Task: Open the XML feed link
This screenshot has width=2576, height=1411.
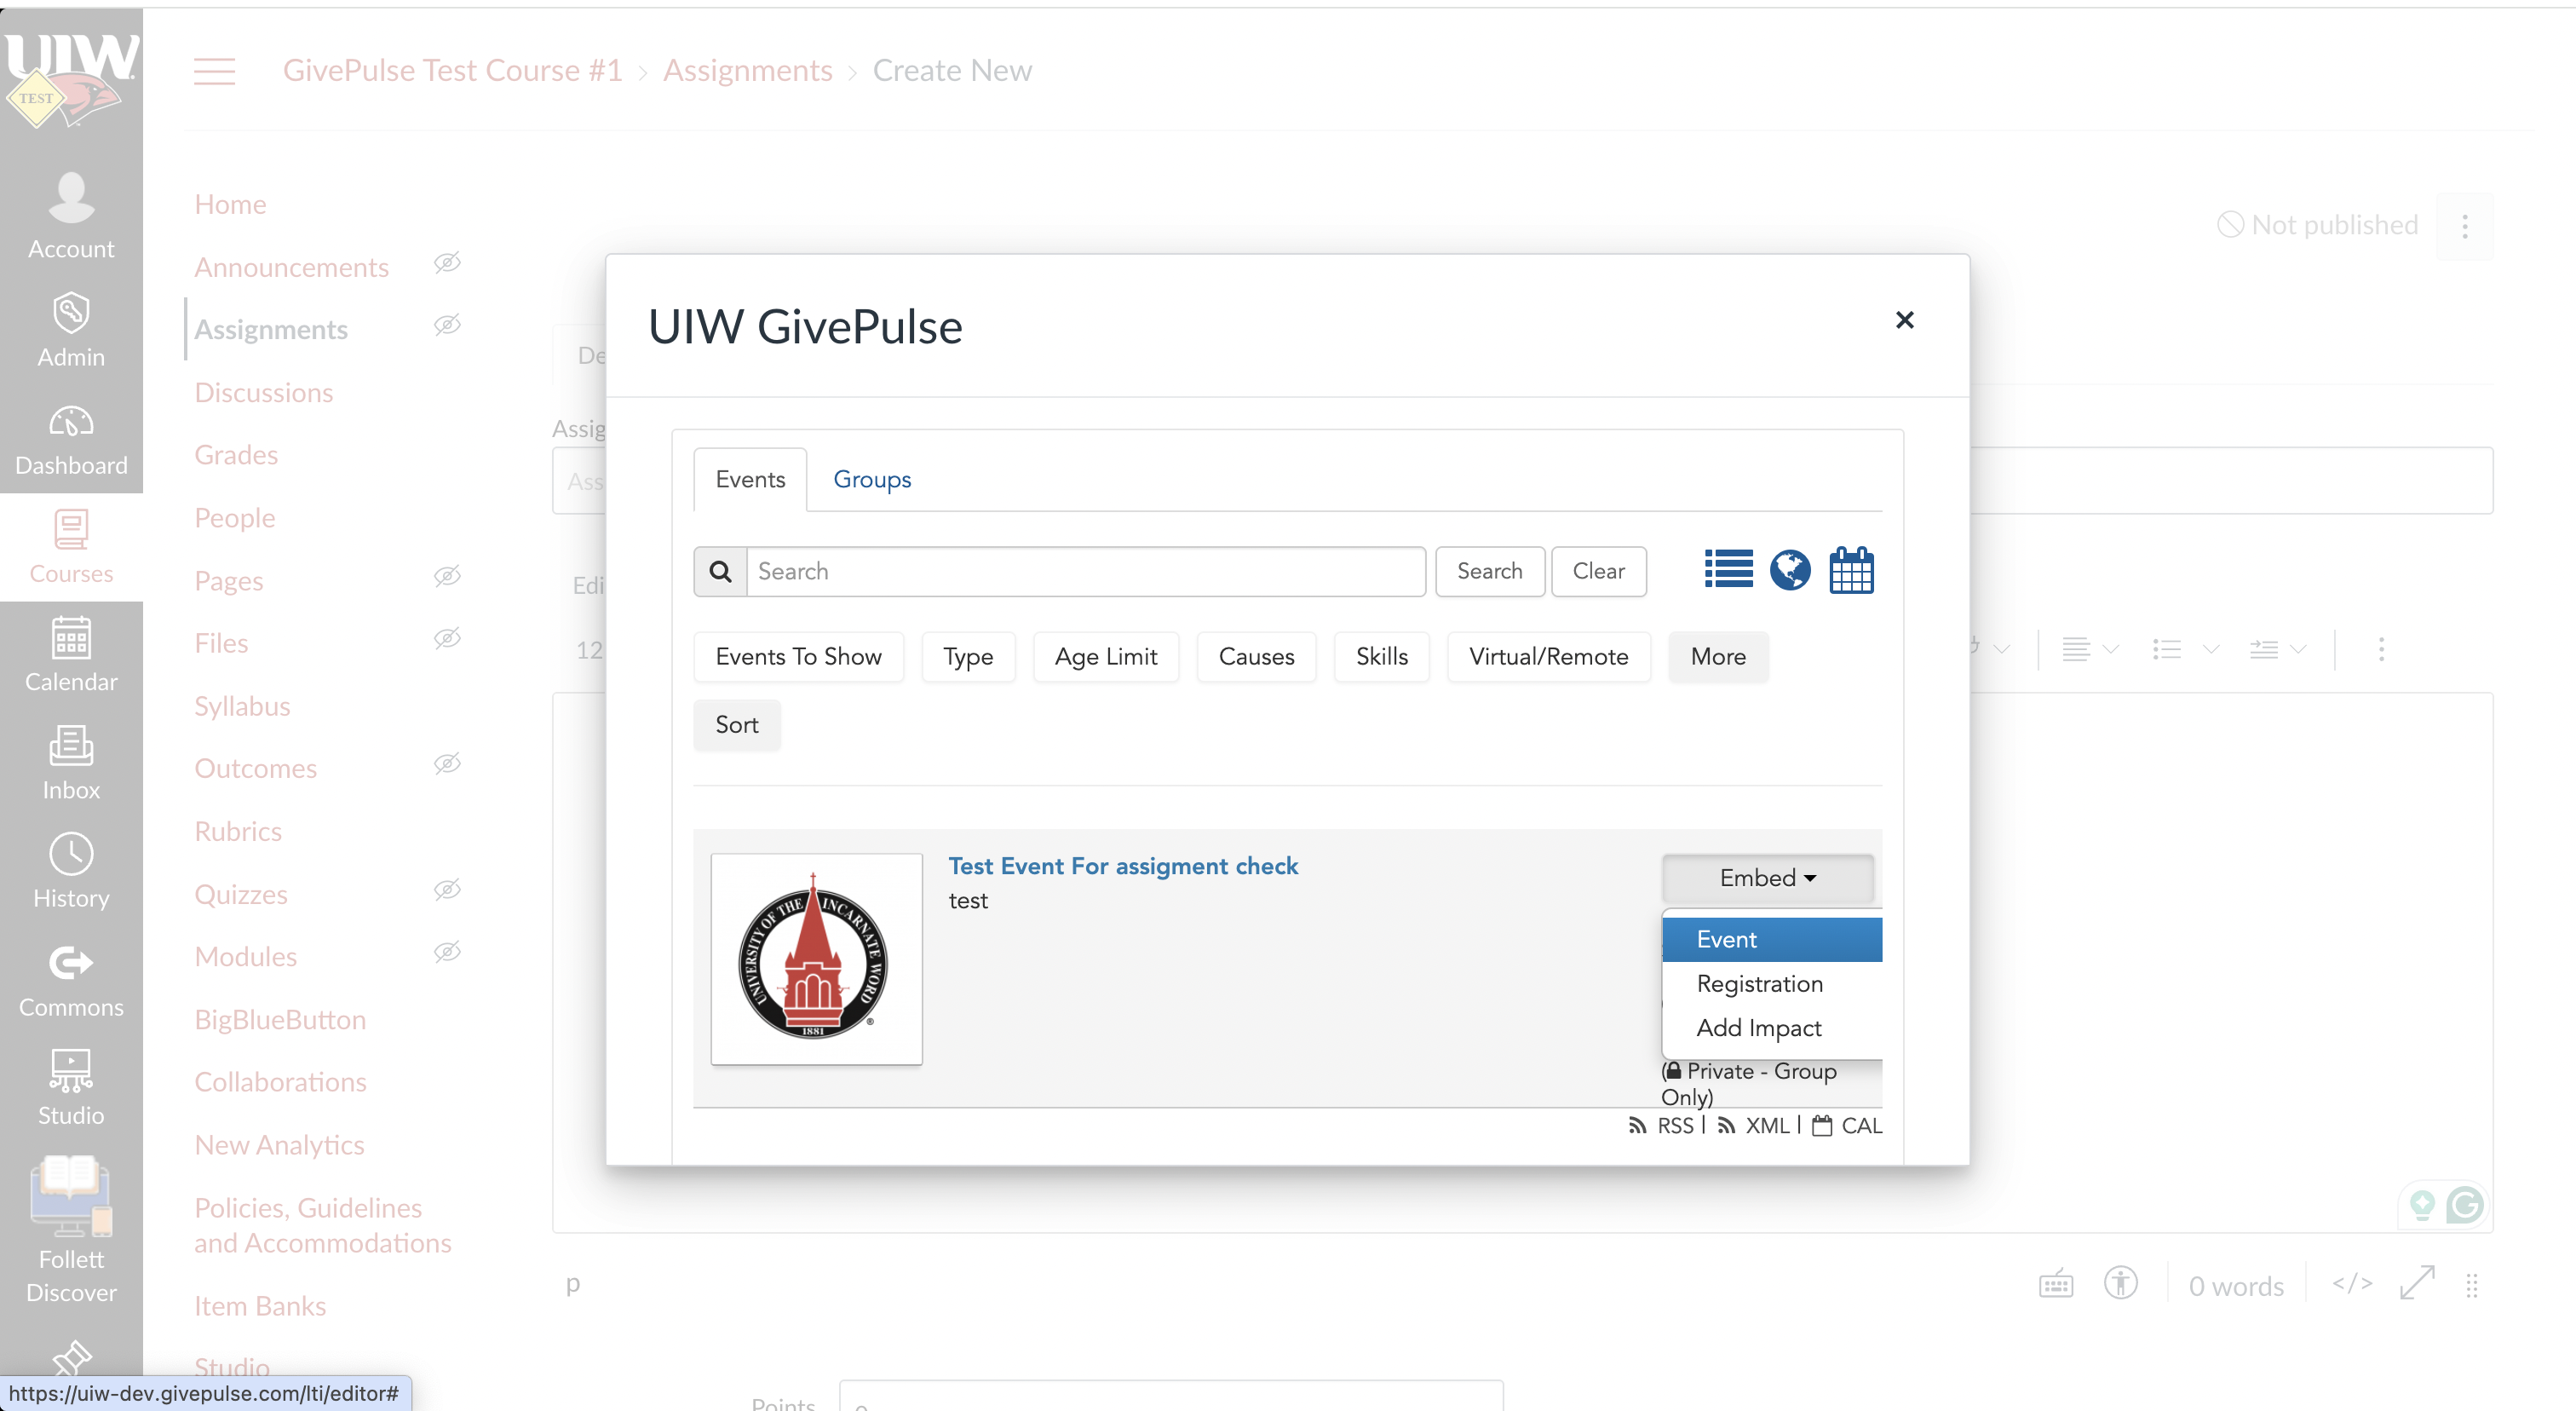Action: point(1754,1126)
